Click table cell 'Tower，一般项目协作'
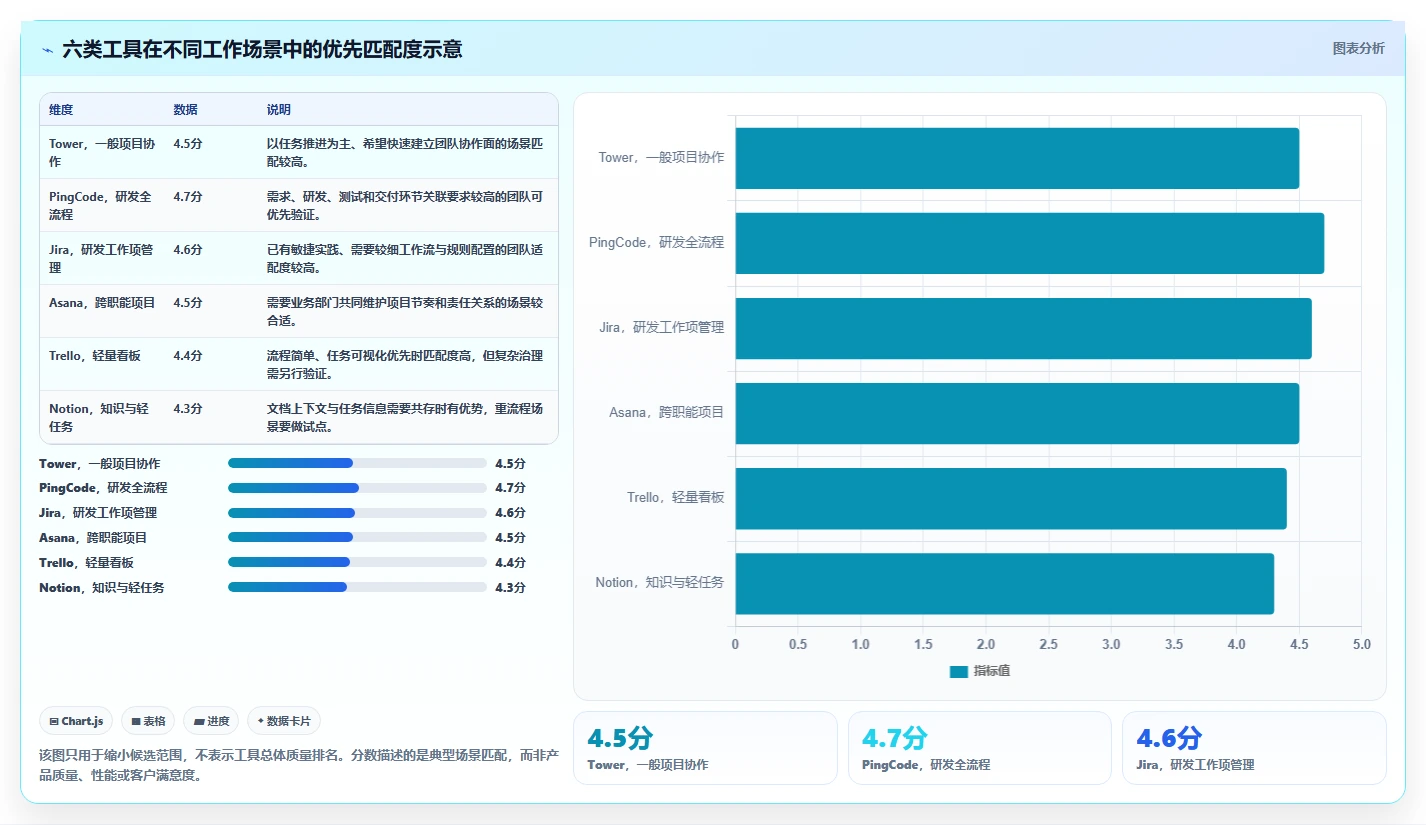Screen dimensions: 1426x825 (x=102, y=152)
